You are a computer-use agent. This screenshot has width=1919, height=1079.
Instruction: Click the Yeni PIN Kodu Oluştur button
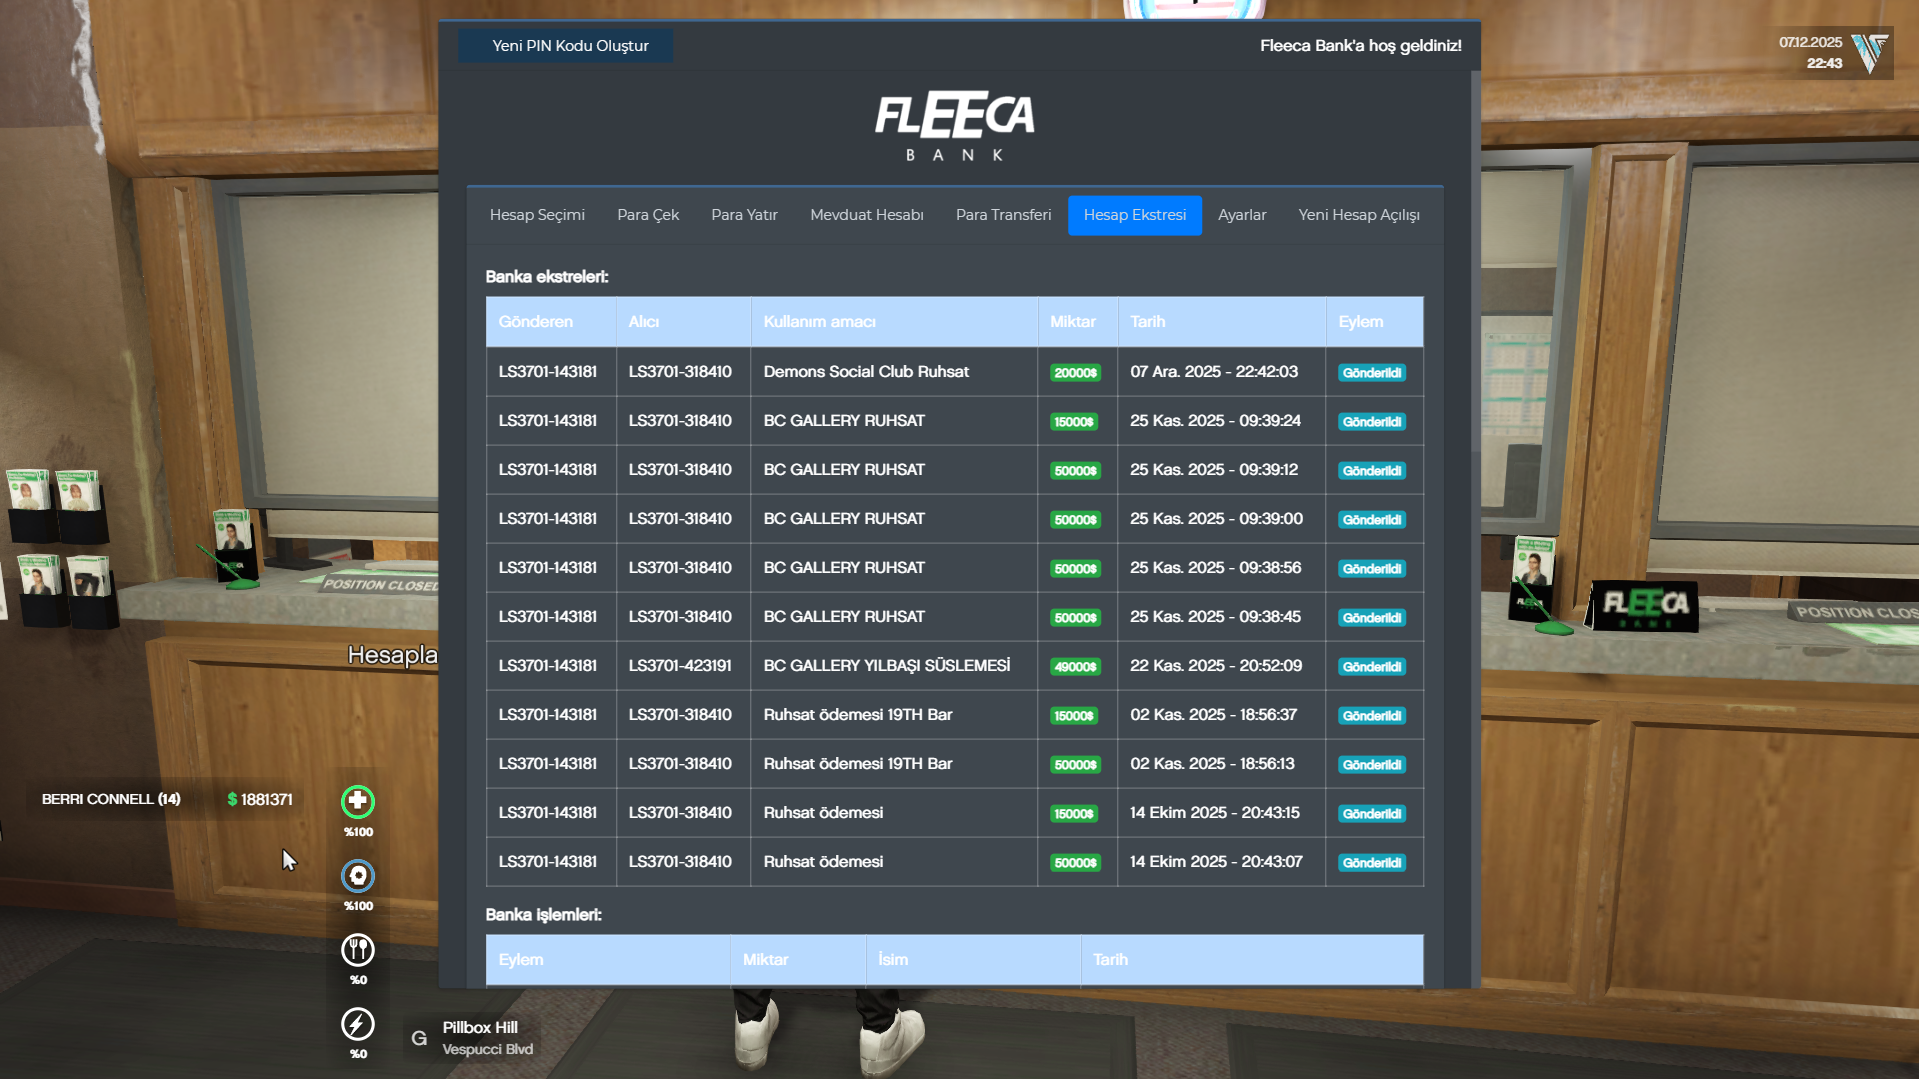(x=566, y=46)
